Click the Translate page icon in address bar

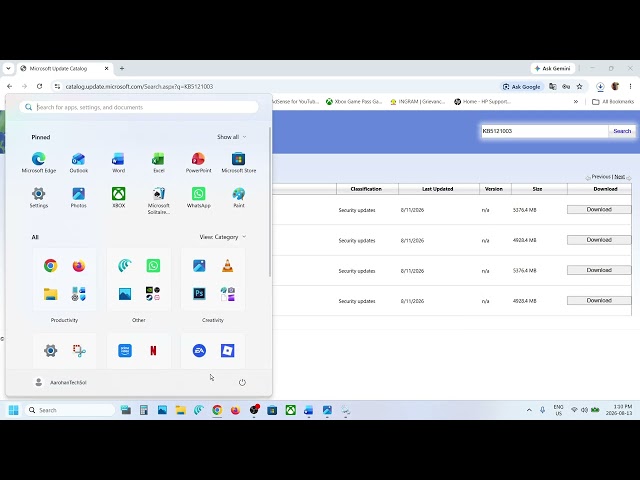552,87
